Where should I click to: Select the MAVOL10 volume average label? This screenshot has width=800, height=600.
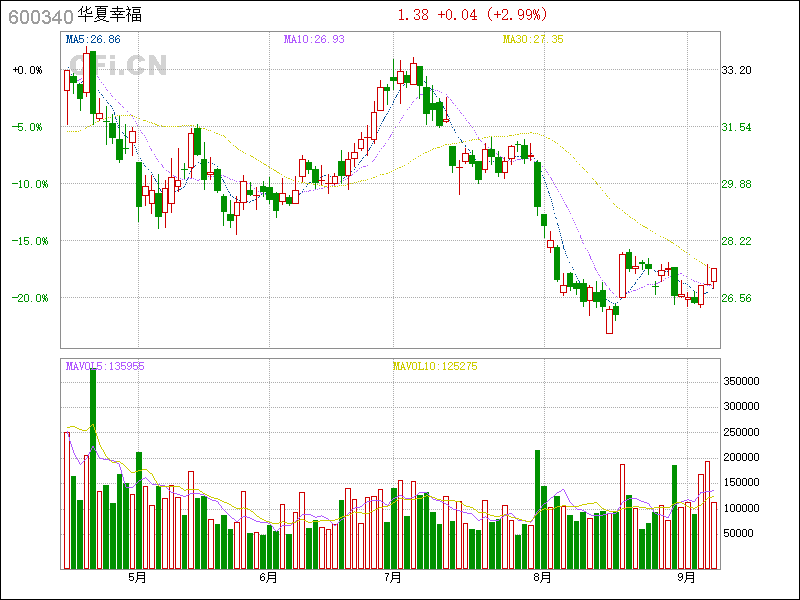tap(434, 367)
